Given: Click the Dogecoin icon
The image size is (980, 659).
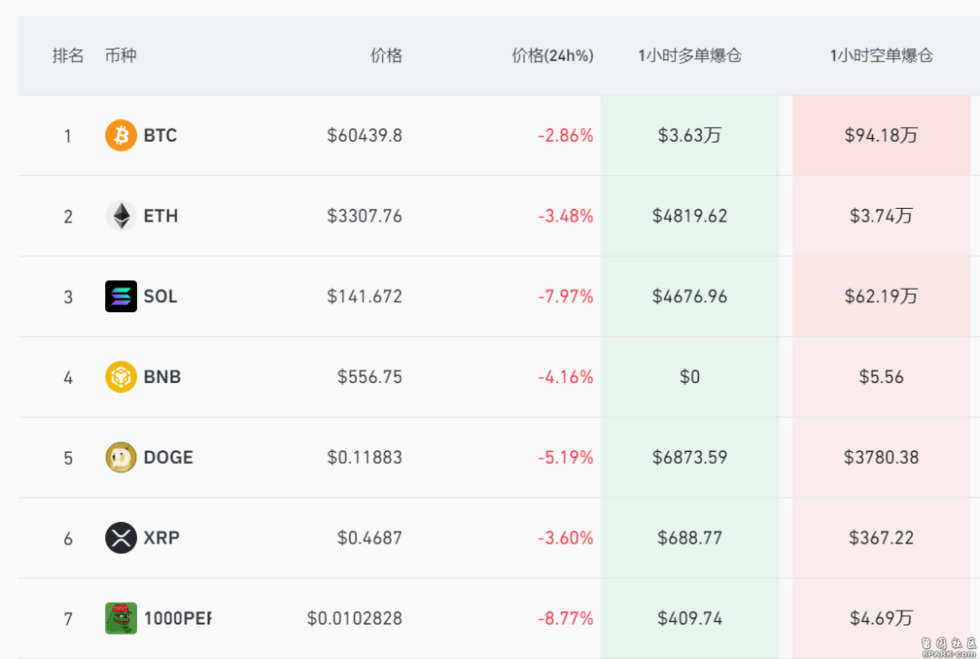Looking at the screenshot, I should coord(121,457).
